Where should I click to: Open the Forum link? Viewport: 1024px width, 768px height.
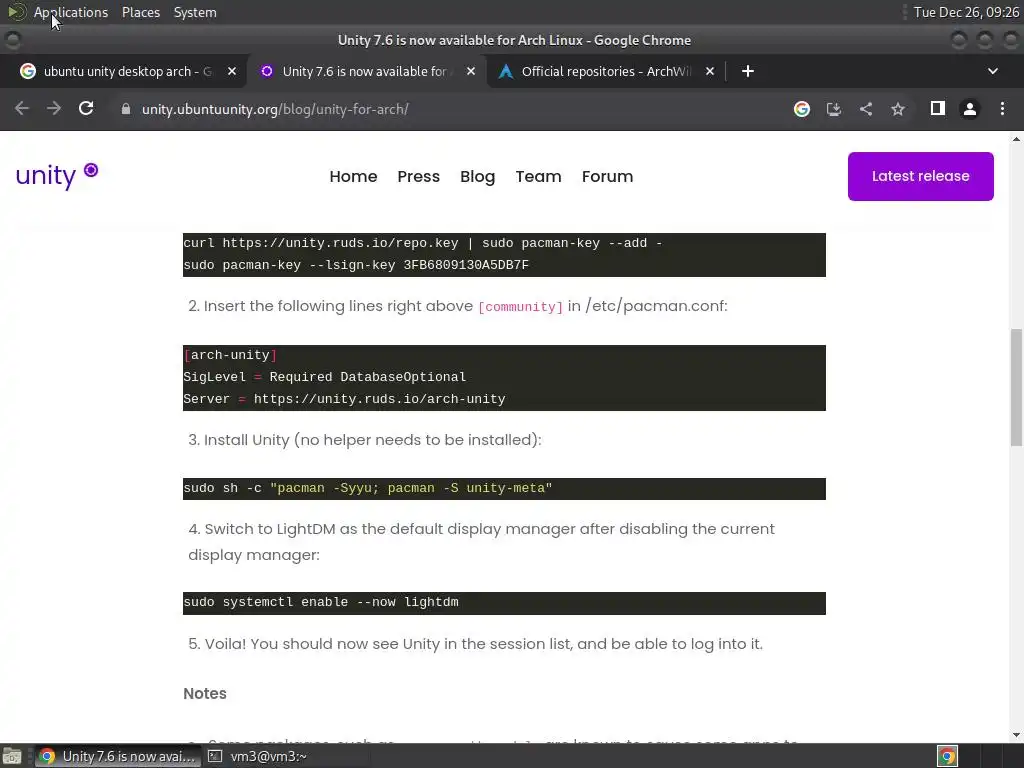[x=607, y=176]
